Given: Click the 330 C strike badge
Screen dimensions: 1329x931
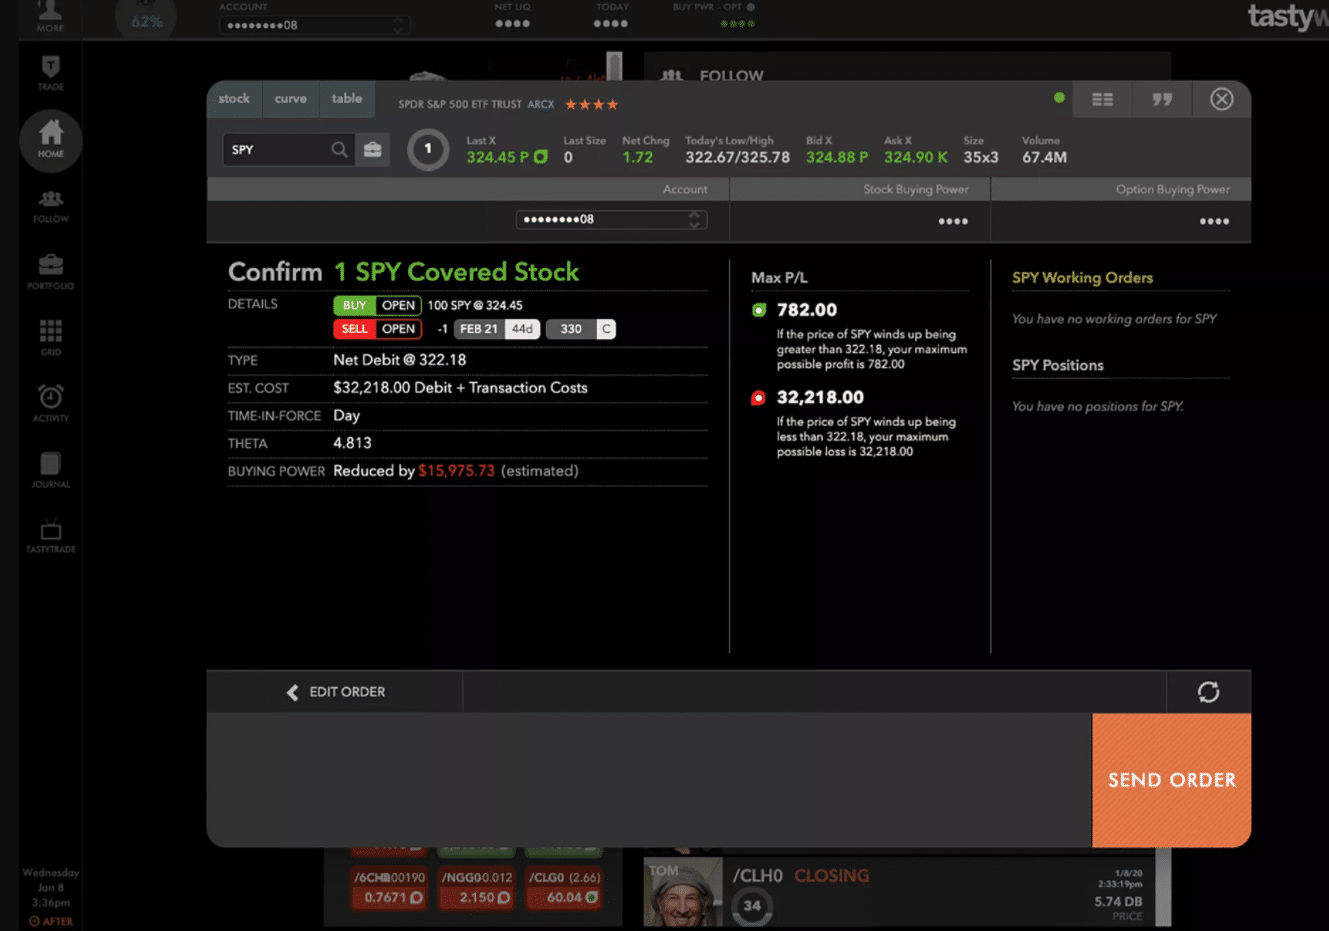Looking at the screenshot, I should click(x=581, y=329).
